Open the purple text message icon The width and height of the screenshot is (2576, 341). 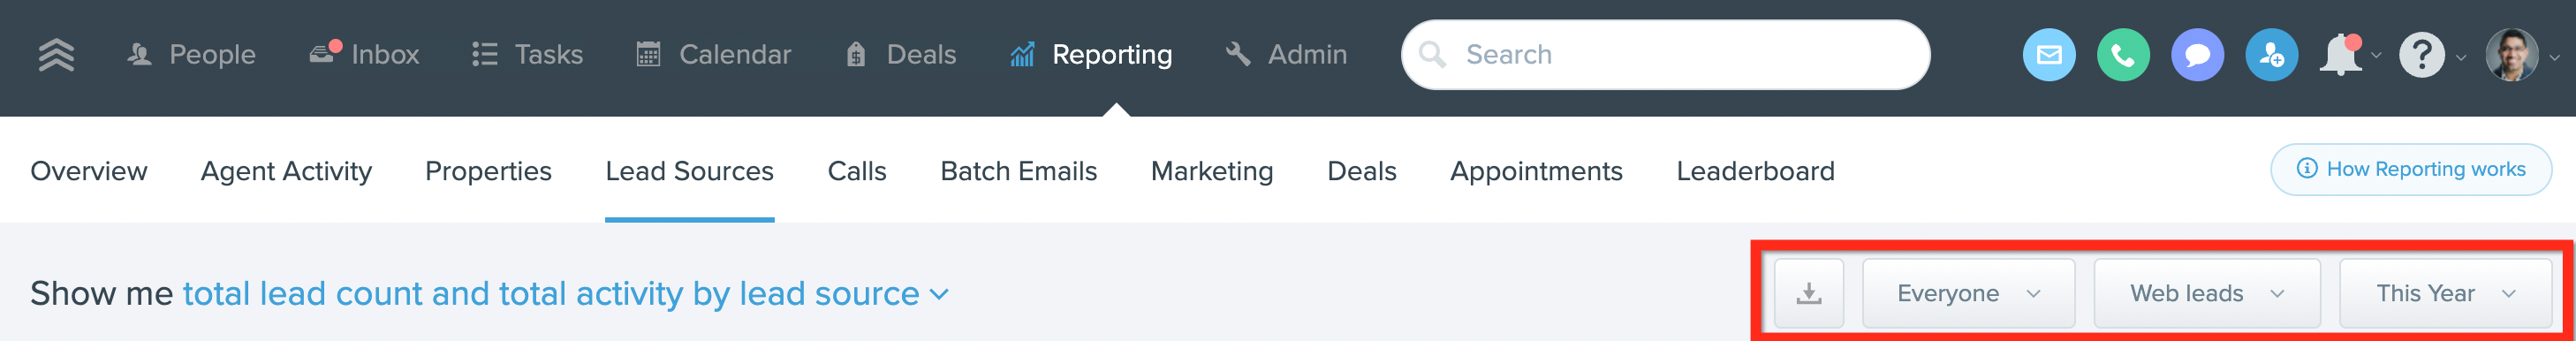pyautogui.click(x=2197, y=55)
